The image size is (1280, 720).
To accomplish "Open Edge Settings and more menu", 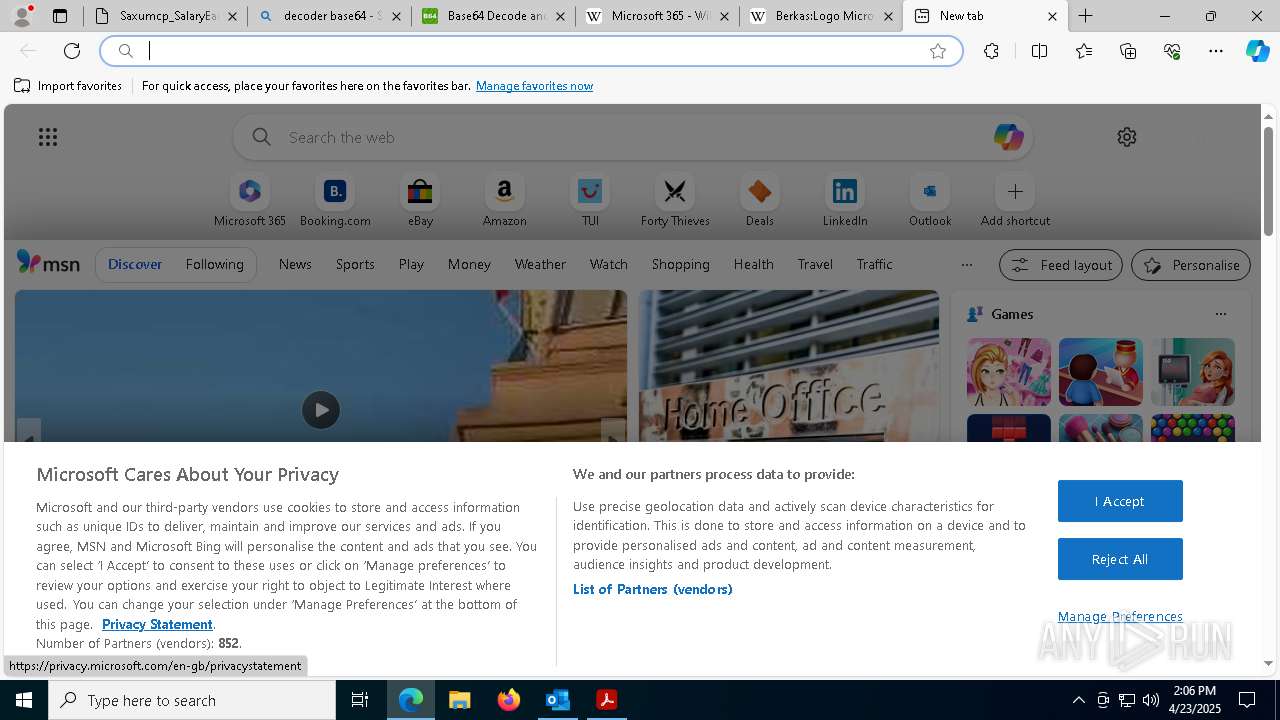I will click(1216, 51).
